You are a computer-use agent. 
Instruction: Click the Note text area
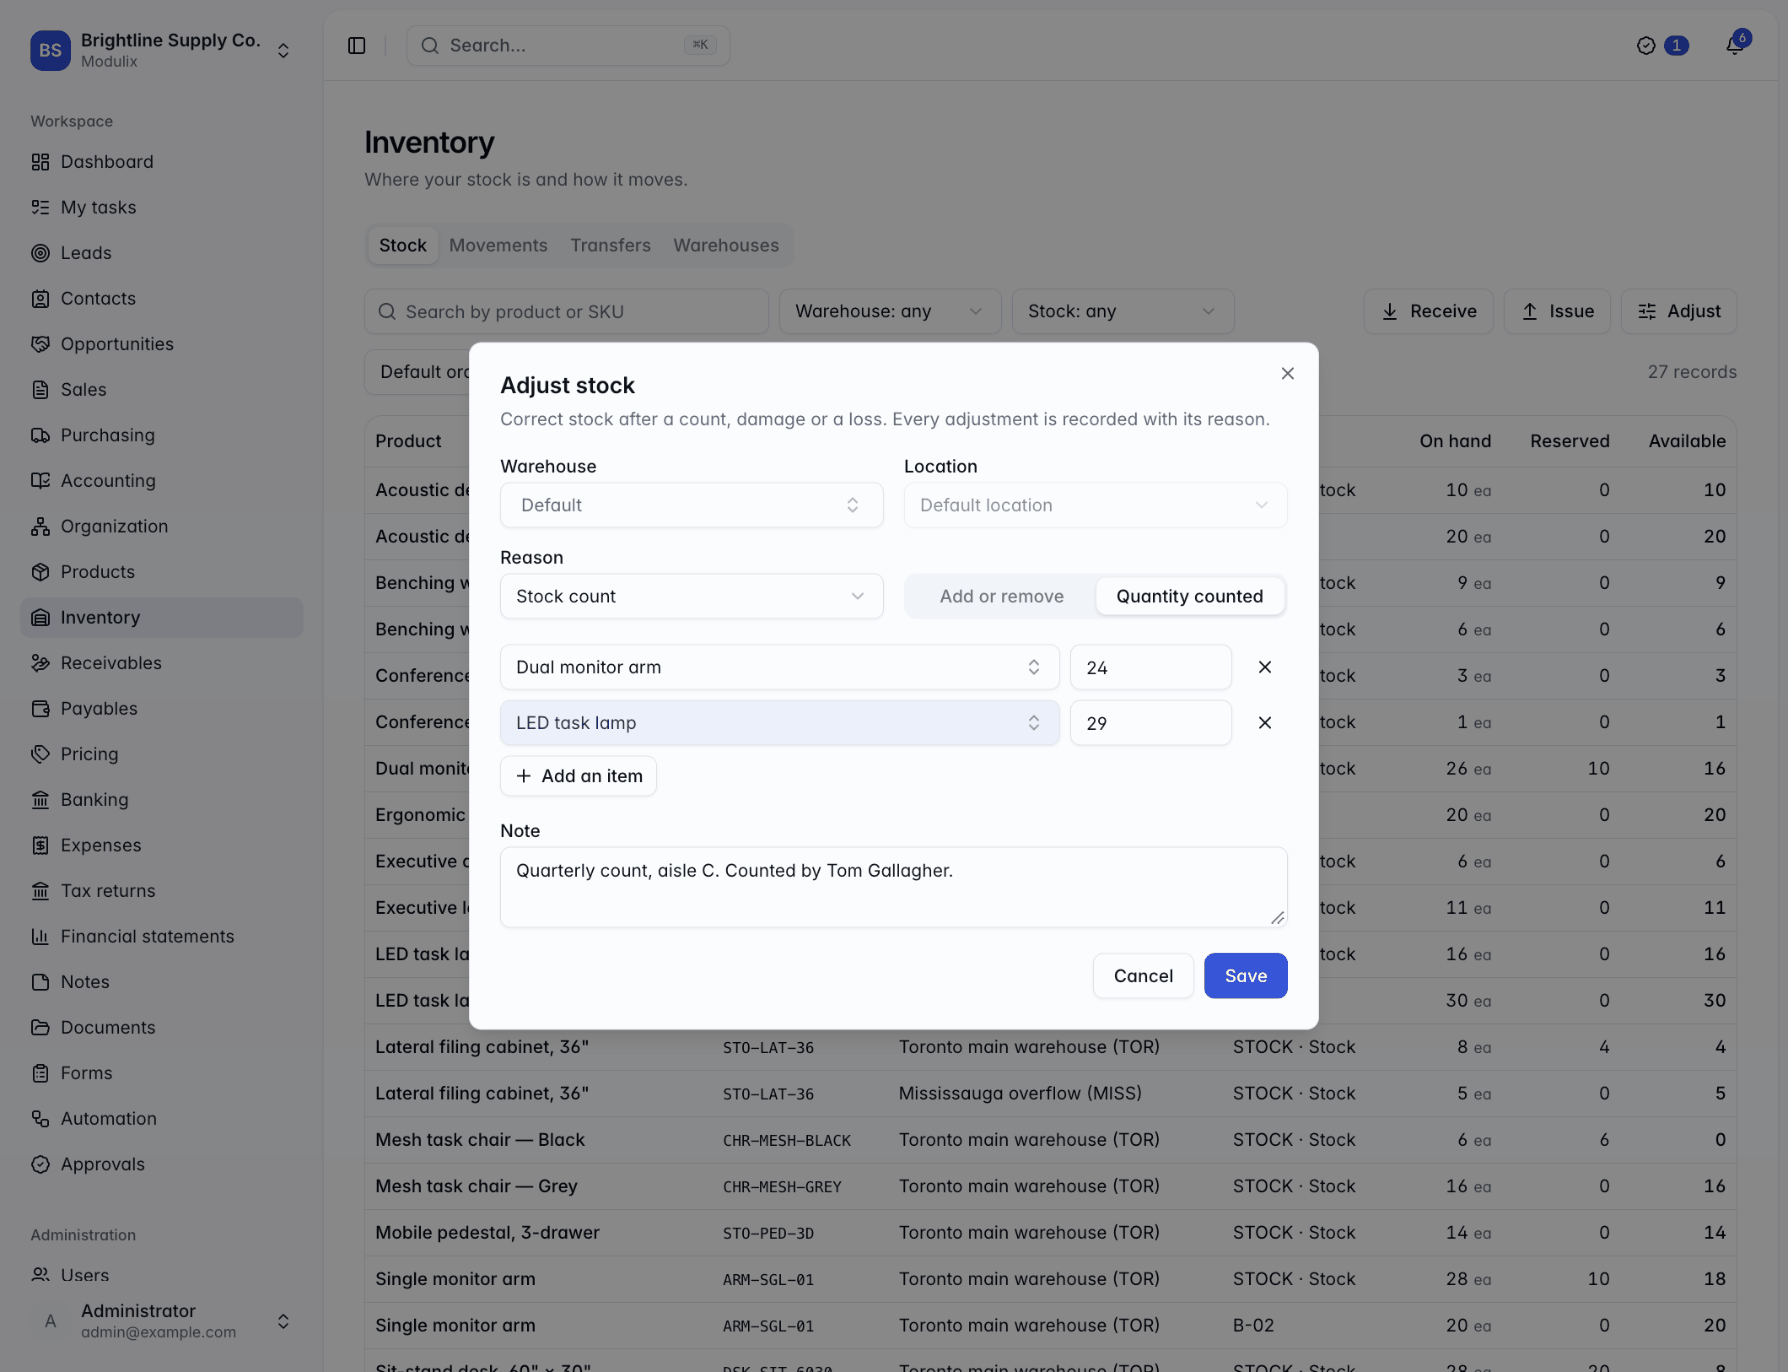coord(893,887)
